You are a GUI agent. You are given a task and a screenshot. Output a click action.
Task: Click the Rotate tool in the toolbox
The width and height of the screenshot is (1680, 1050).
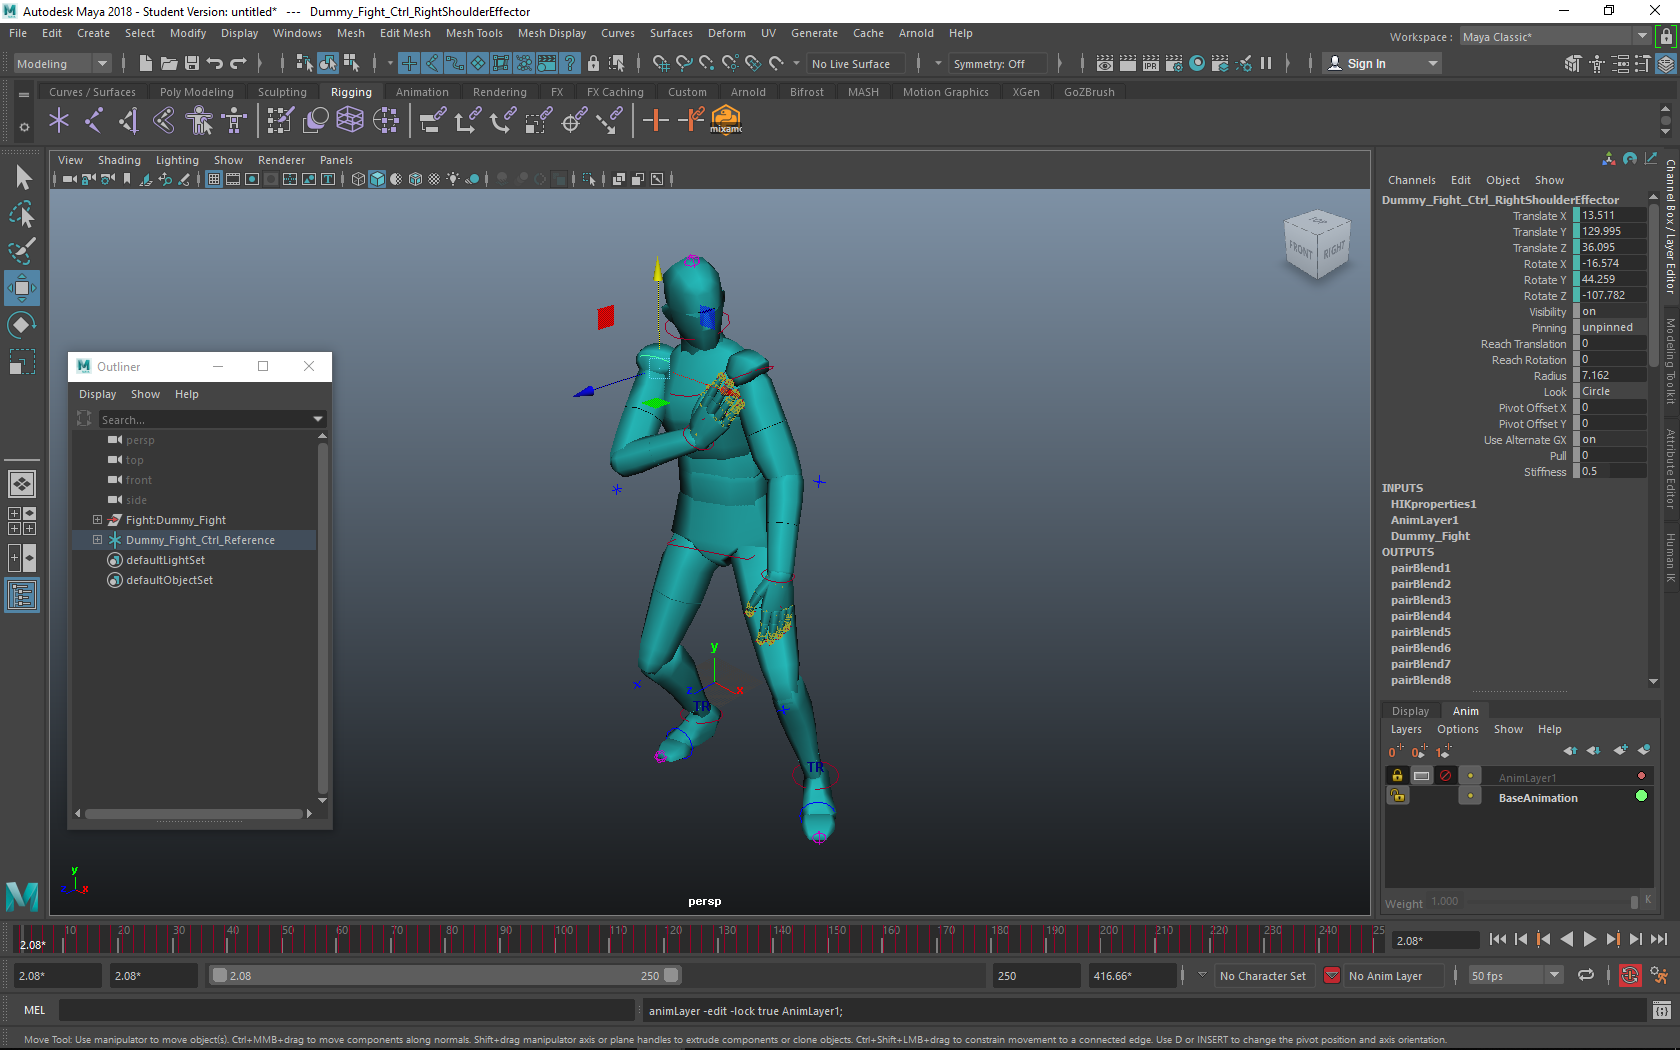[x=22, y=325]
